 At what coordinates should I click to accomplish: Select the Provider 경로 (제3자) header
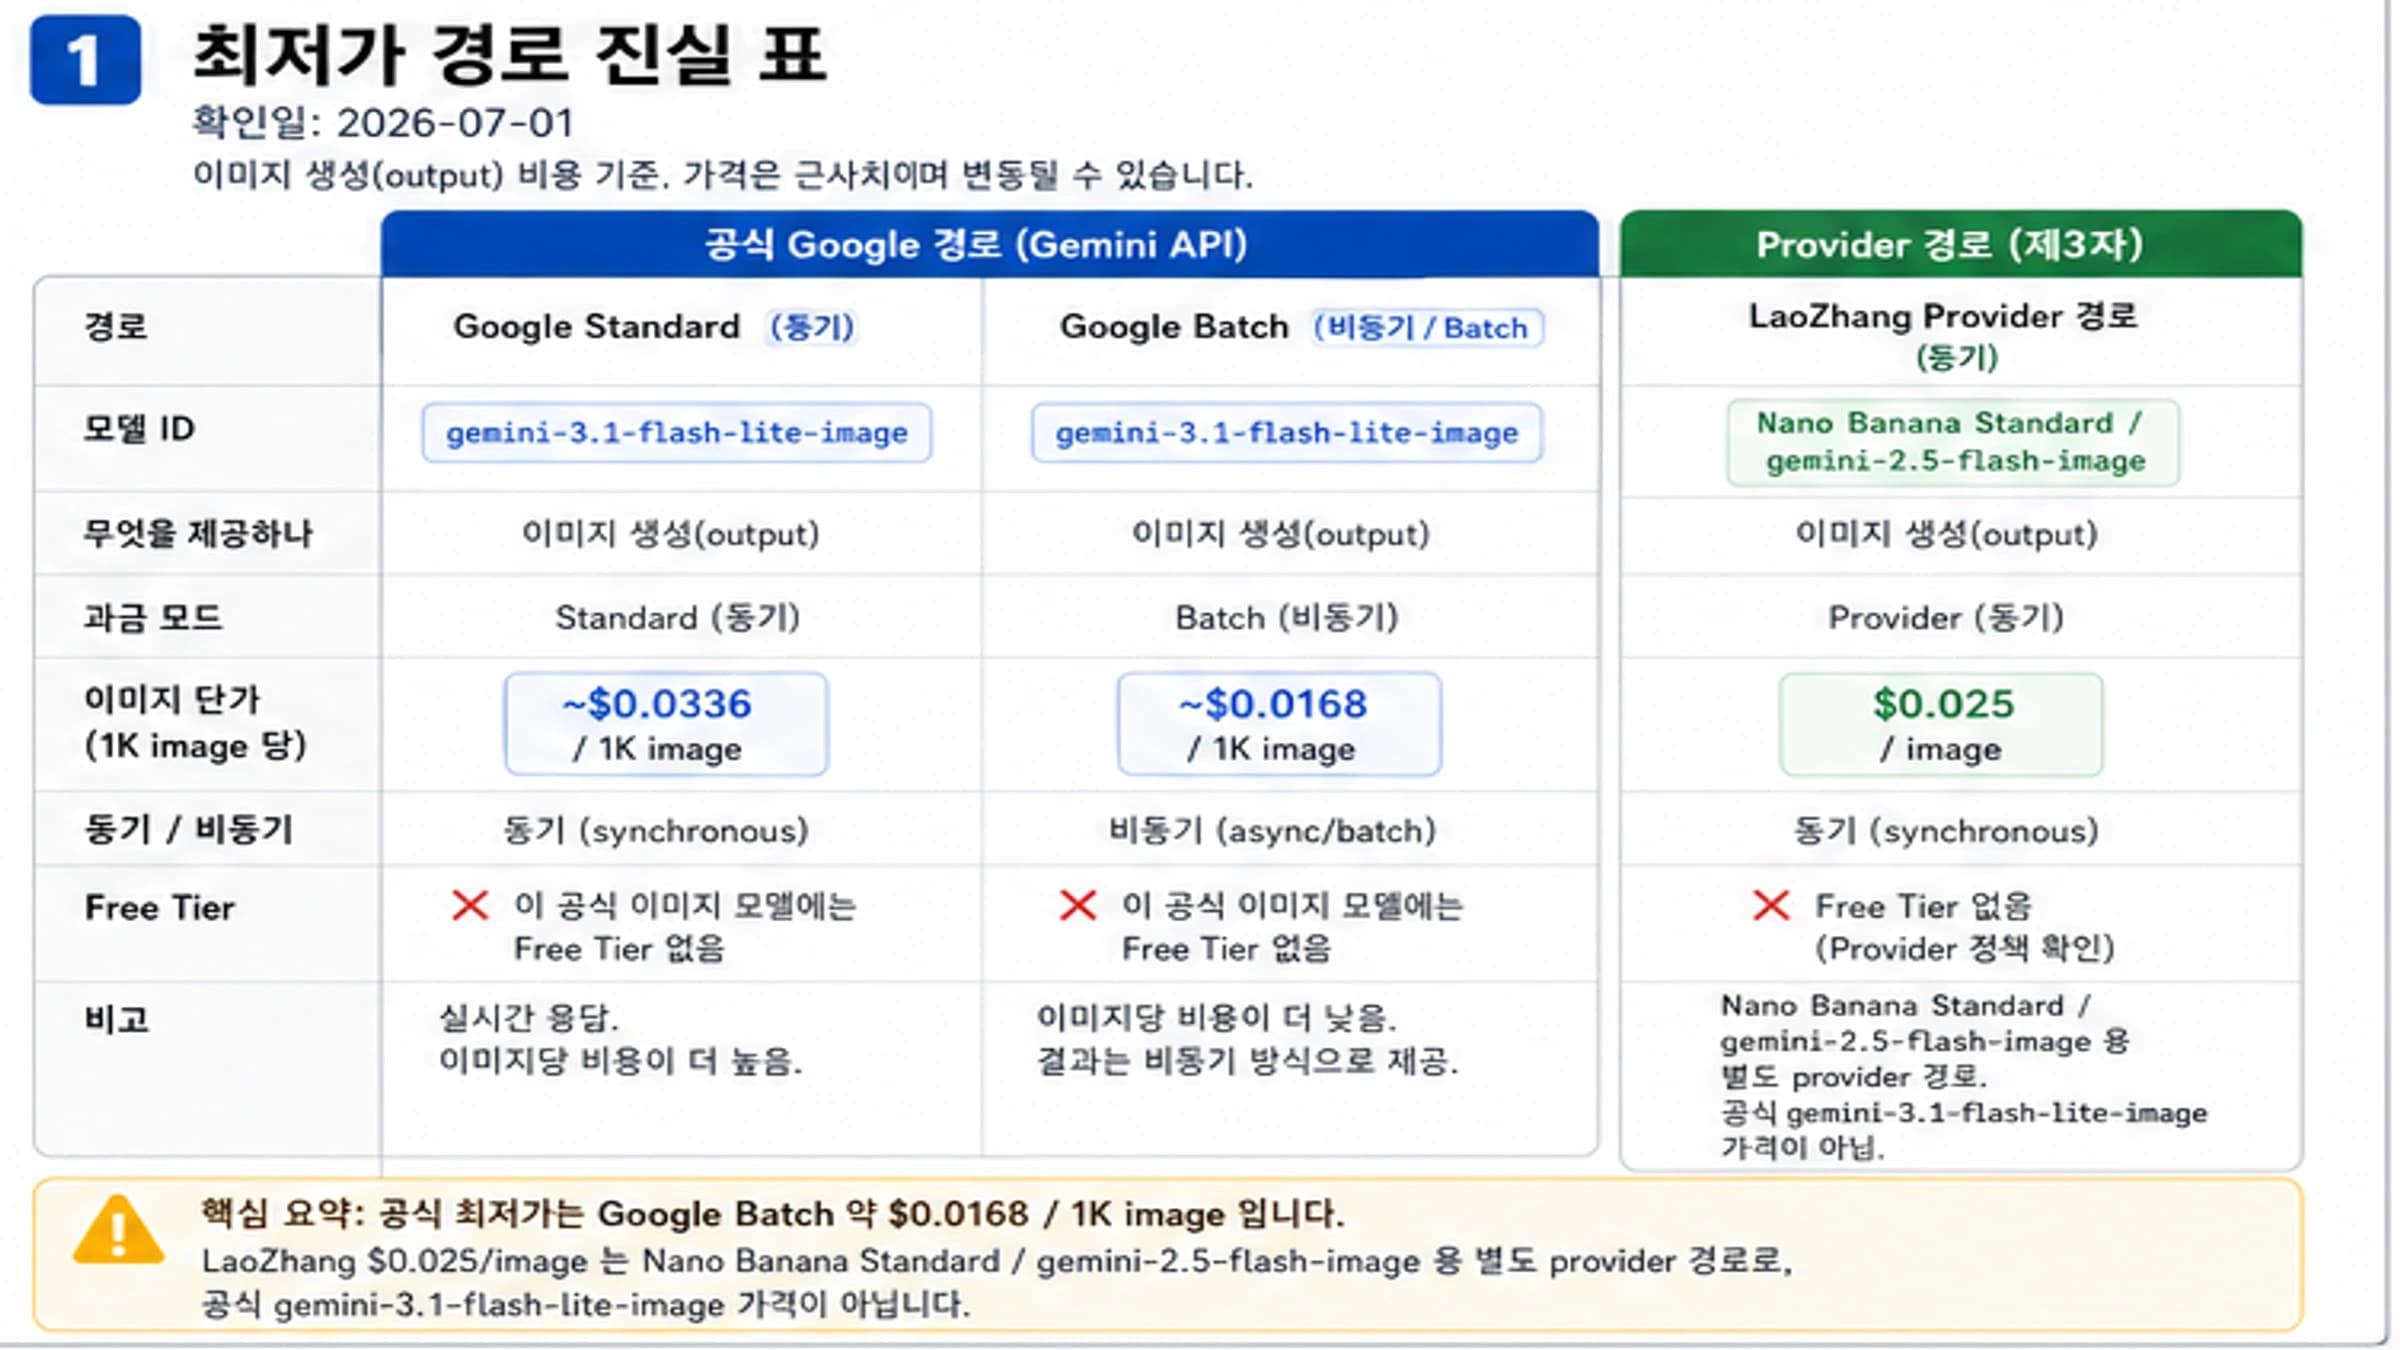[1961, 244]
